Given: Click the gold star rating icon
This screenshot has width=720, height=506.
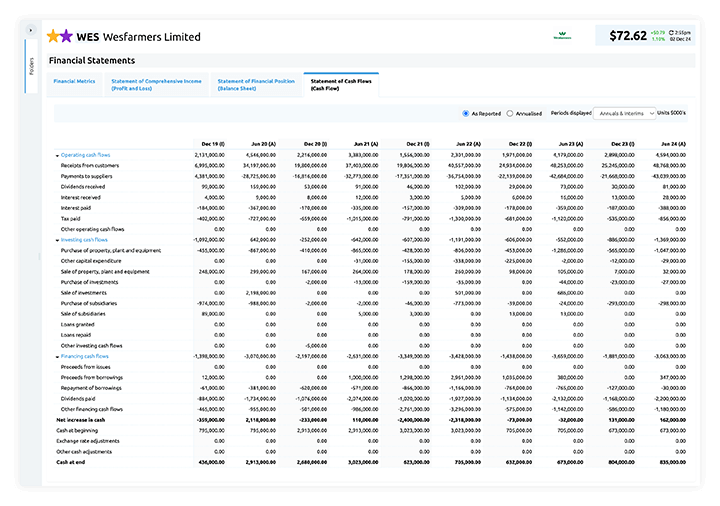Looking at the screenshot, I should [53, 36].
